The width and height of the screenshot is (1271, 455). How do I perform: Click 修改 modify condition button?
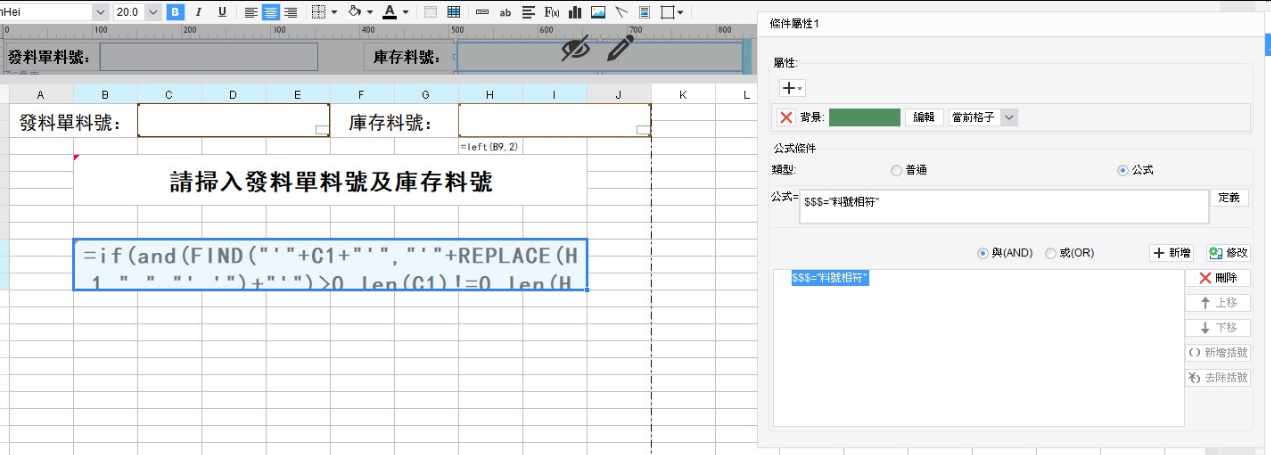click(x=1227, y=253)
